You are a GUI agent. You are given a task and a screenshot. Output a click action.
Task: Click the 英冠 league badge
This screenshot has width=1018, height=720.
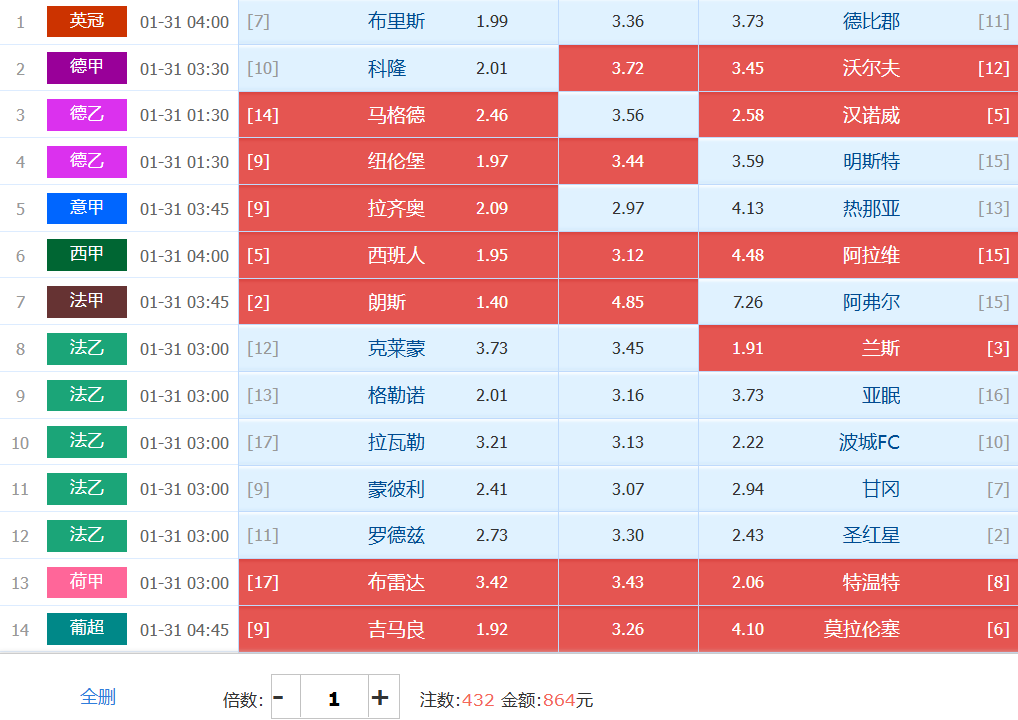tap(87, 21)
